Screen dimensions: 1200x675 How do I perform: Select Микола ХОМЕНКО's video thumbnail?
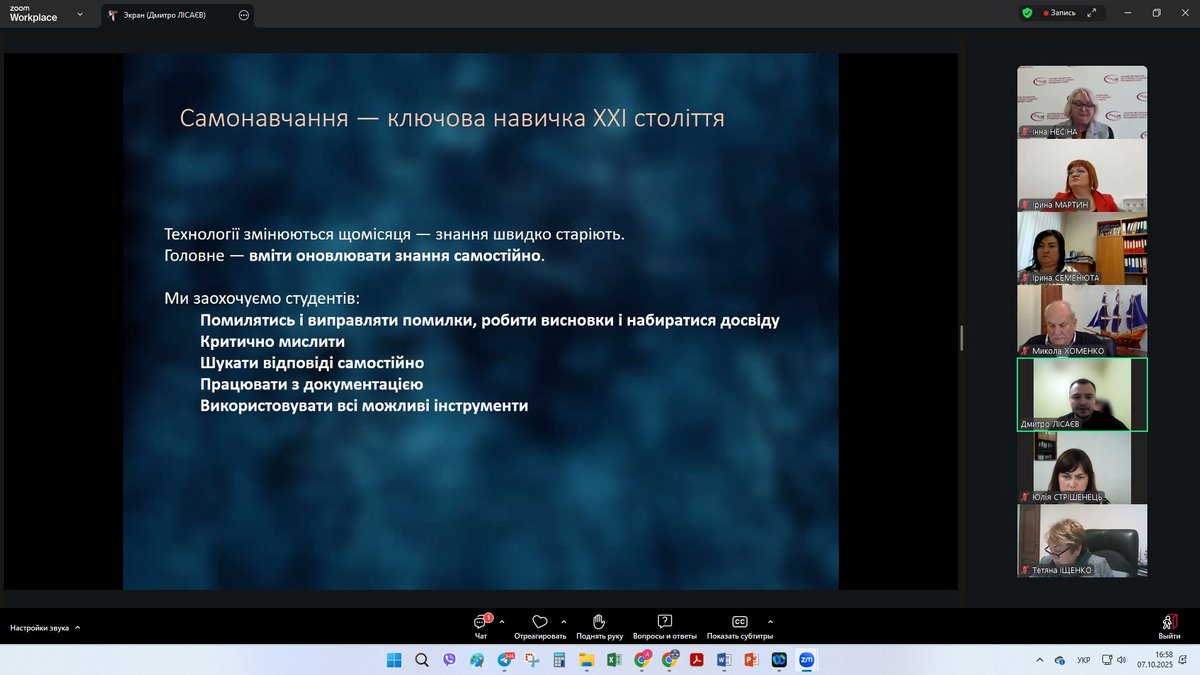[1082, 321]
